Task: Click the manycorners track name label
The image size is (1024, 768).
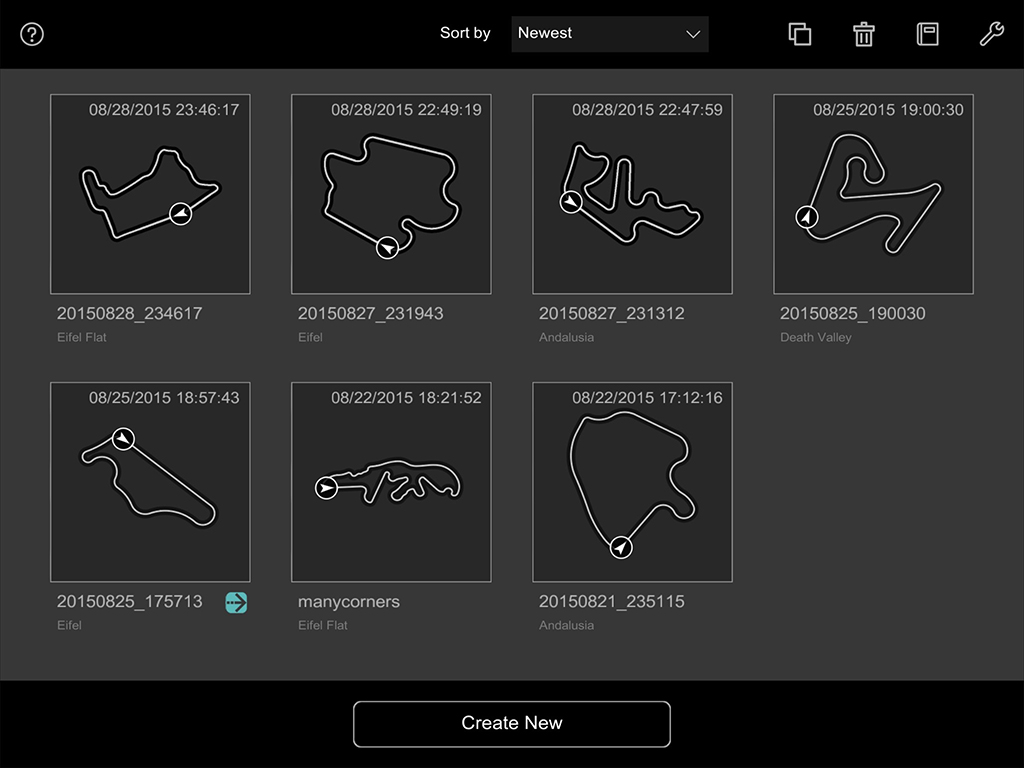Action: (349, 602)
